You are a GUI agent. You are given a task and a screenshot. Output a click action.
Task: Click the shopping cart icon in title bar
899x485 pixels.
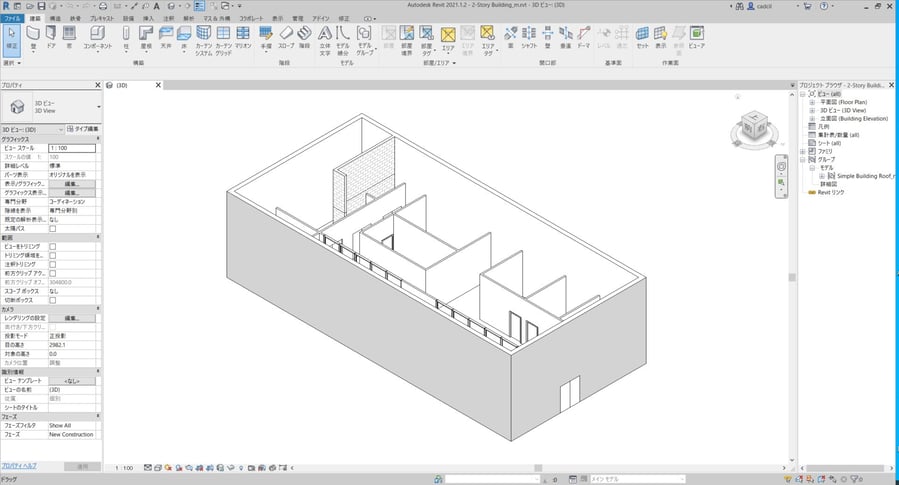(807, 6)
